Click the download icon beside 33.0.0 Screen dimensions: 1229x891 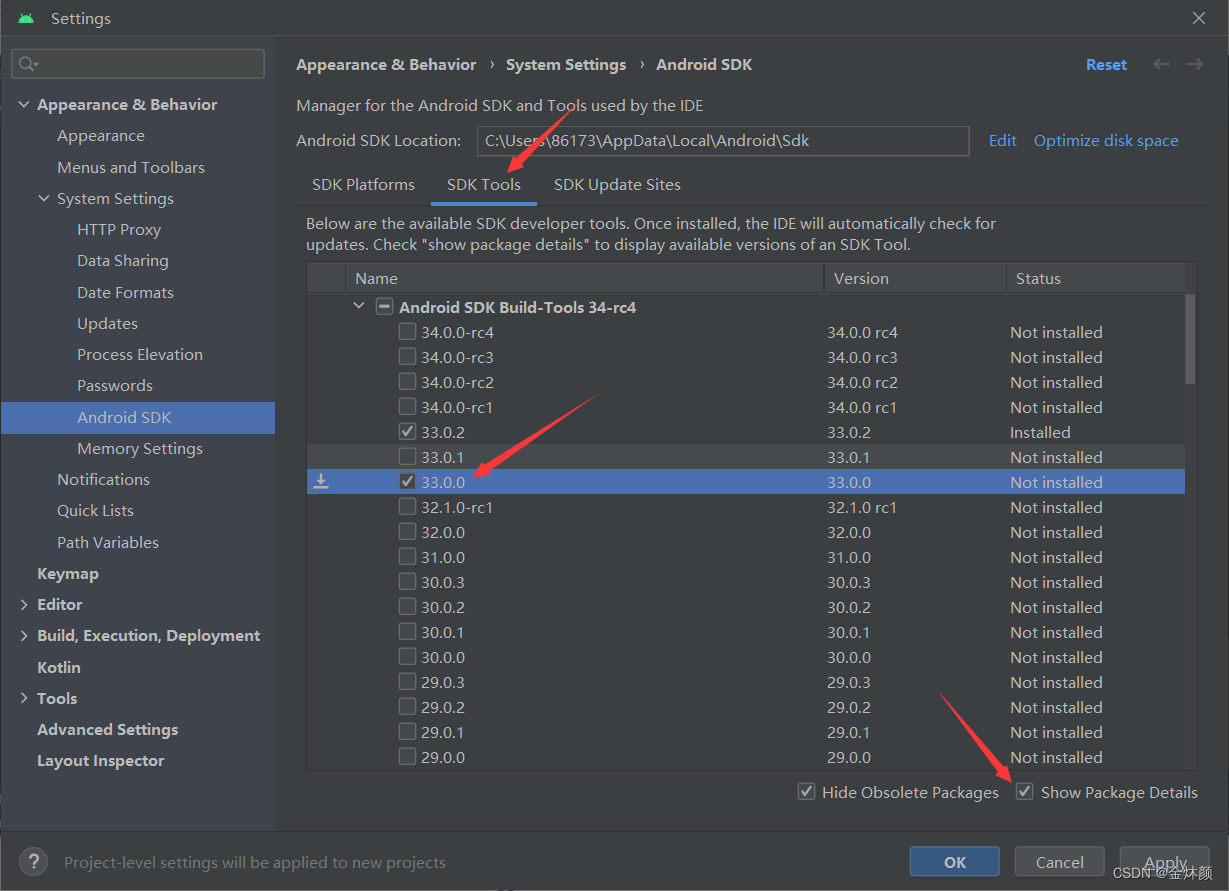pos(321,482)
